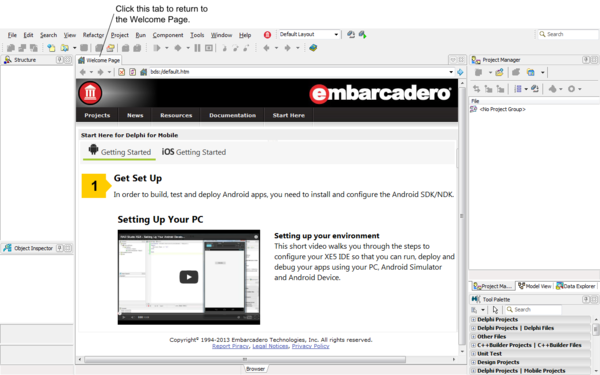Pin the Structure panel

59,60
